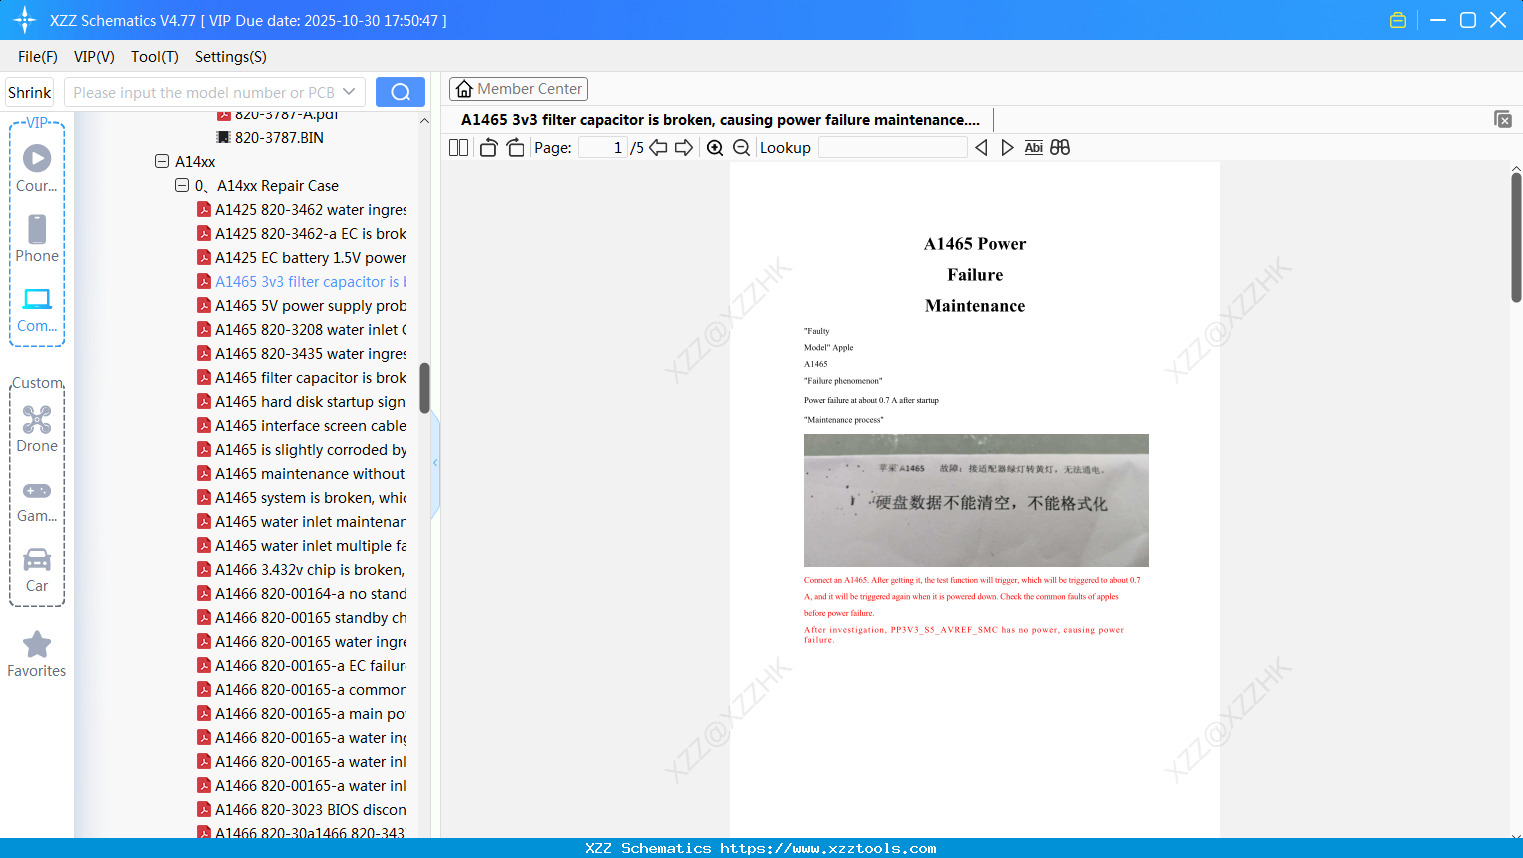Click the Lookup text field
The width and height of the screenshot is (1523, 858).
coord(893,148)
